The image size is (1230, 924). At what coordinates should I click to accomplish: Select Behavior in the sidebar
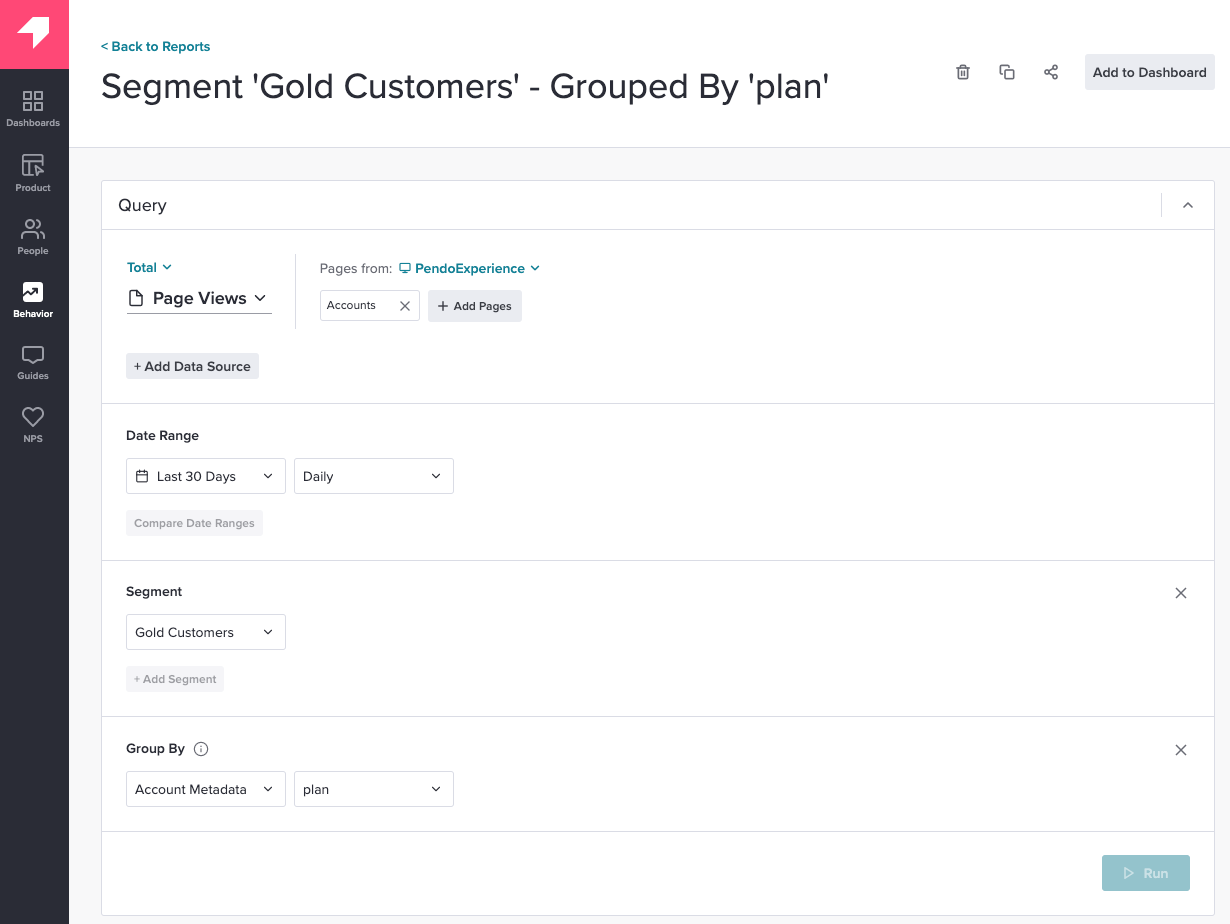coord(33,299)
